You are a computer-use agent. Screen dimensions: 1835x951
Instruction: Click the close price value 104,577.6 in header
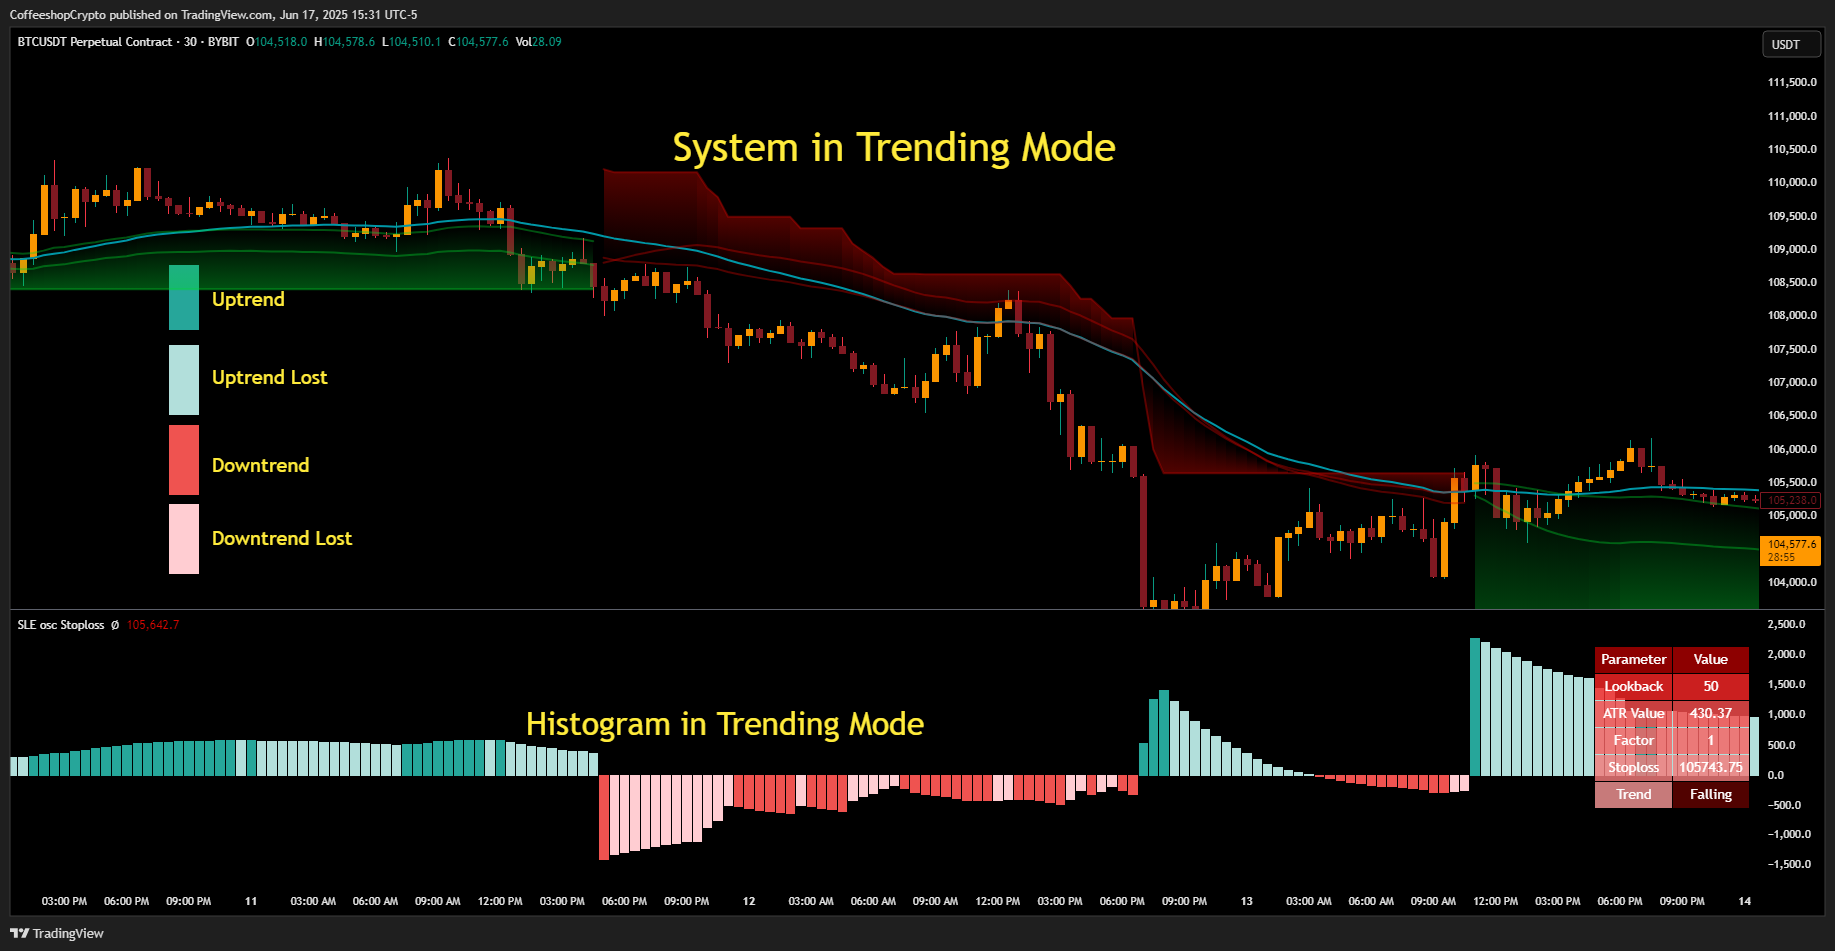[x=482, y=42]
